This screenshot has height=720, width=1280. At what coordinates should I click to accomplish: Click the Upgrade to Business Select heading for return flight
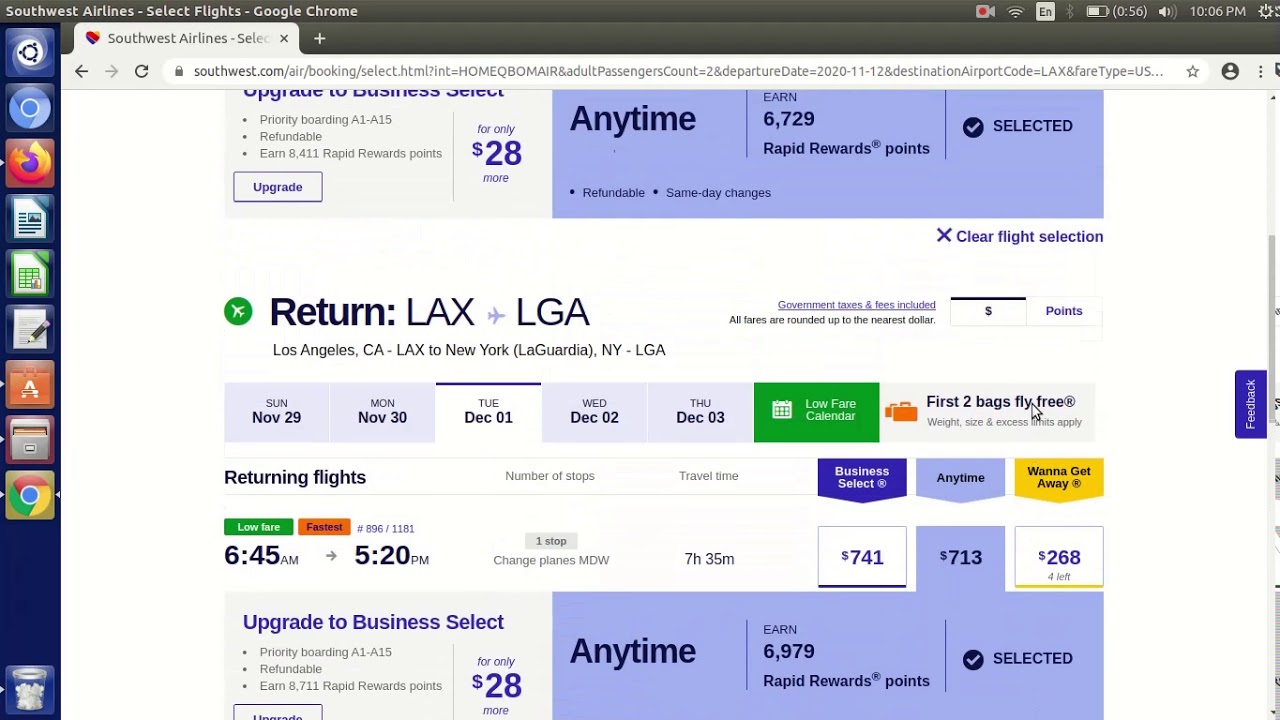[x=373, y=622]
